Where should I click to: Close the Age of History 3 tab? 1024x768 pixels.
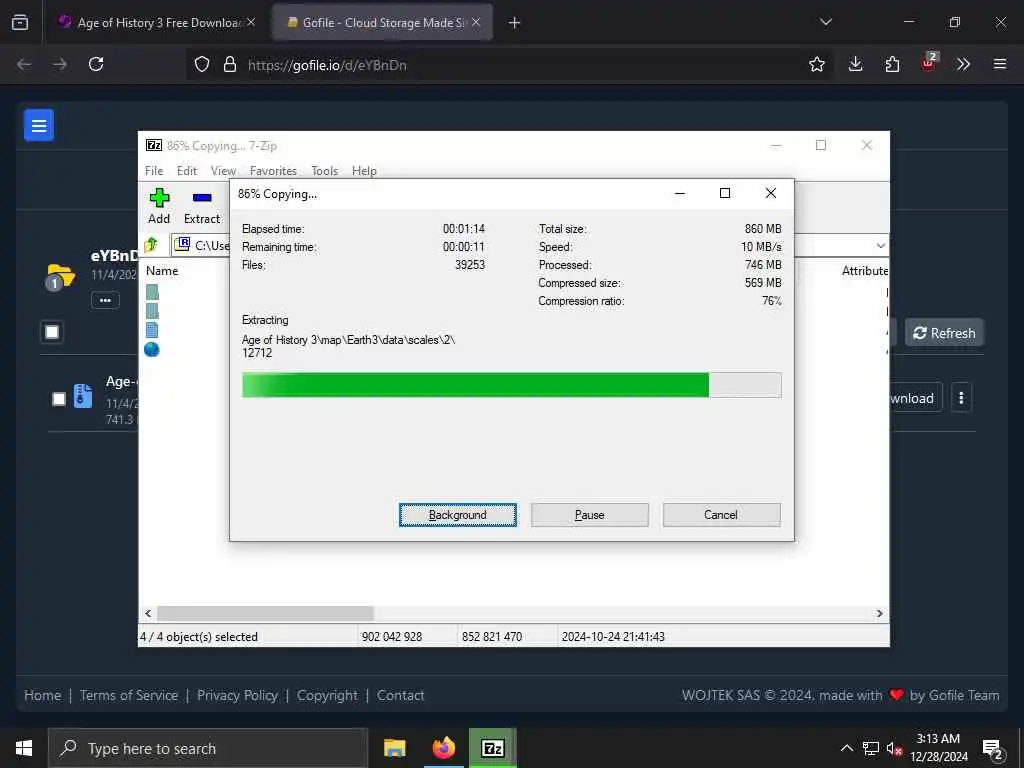coord(251,22)
